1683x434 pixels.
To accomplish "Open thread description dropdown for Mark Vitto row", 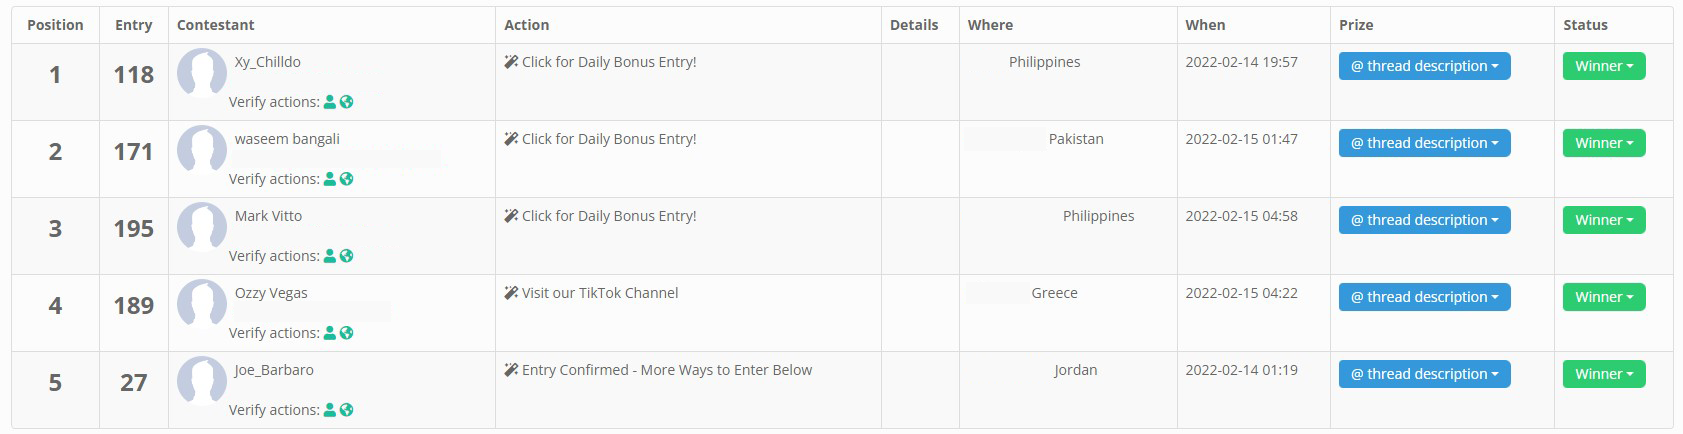I will [x=1424, y=220].
